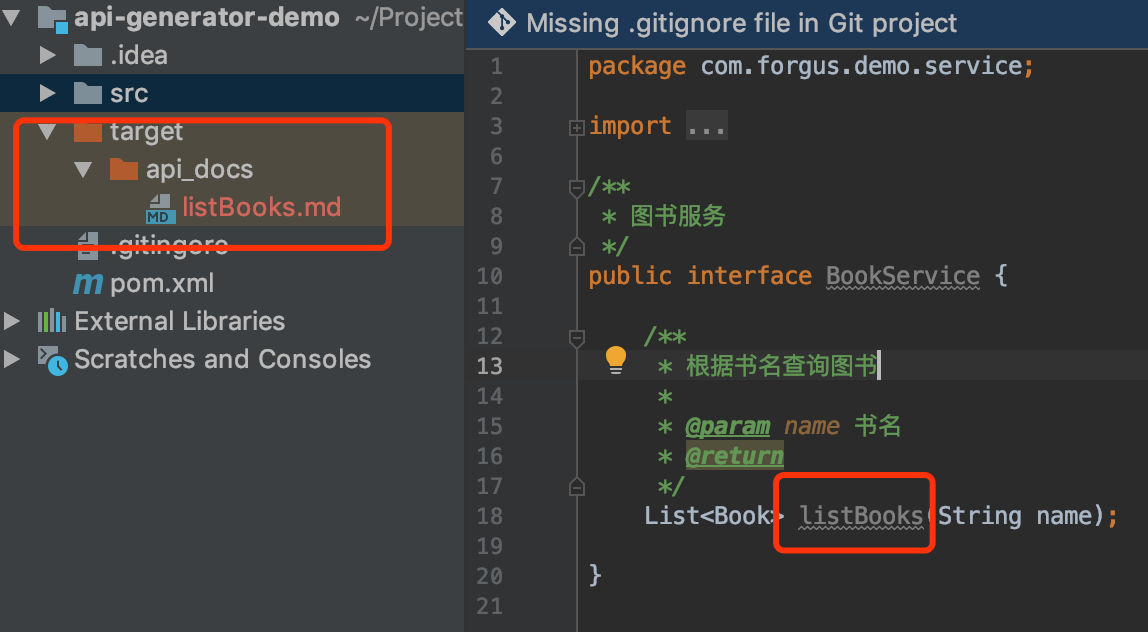This screenshot has height=632, width=1148.
Task: Expand the src folder arrow
Action: pos(48,93)
